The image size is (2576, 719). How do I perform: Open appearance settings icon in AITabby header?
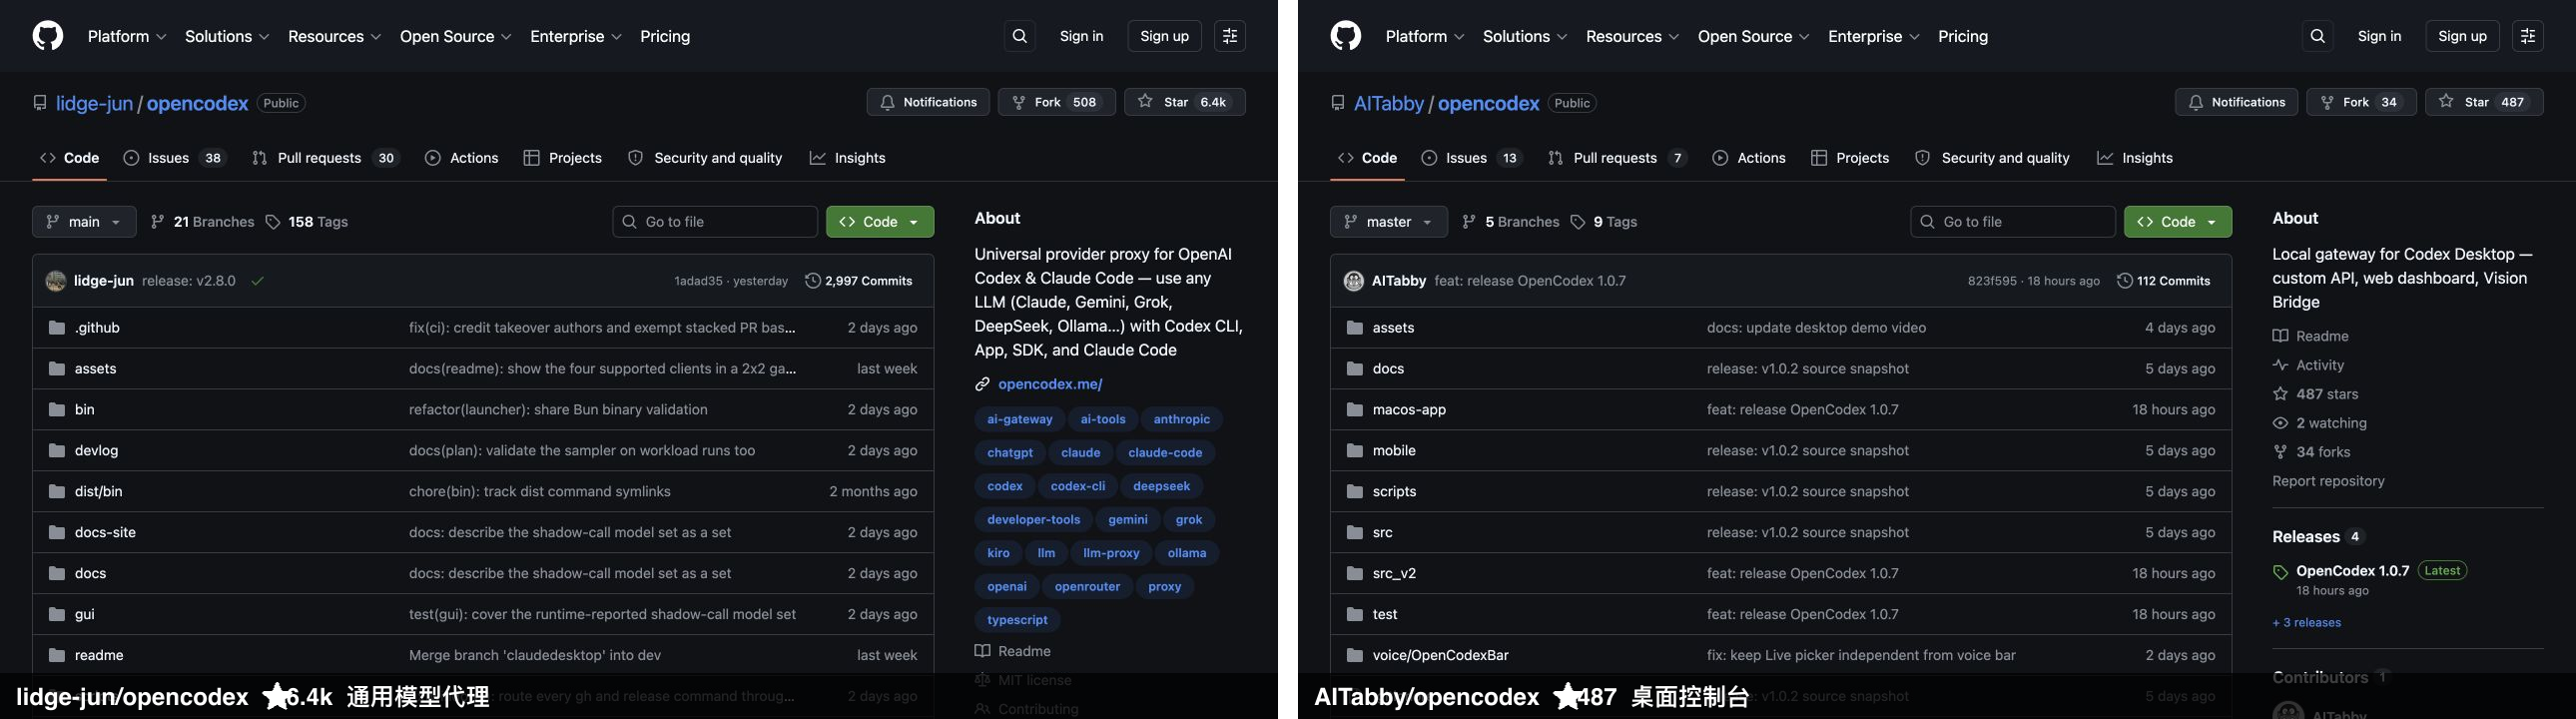2527,36
